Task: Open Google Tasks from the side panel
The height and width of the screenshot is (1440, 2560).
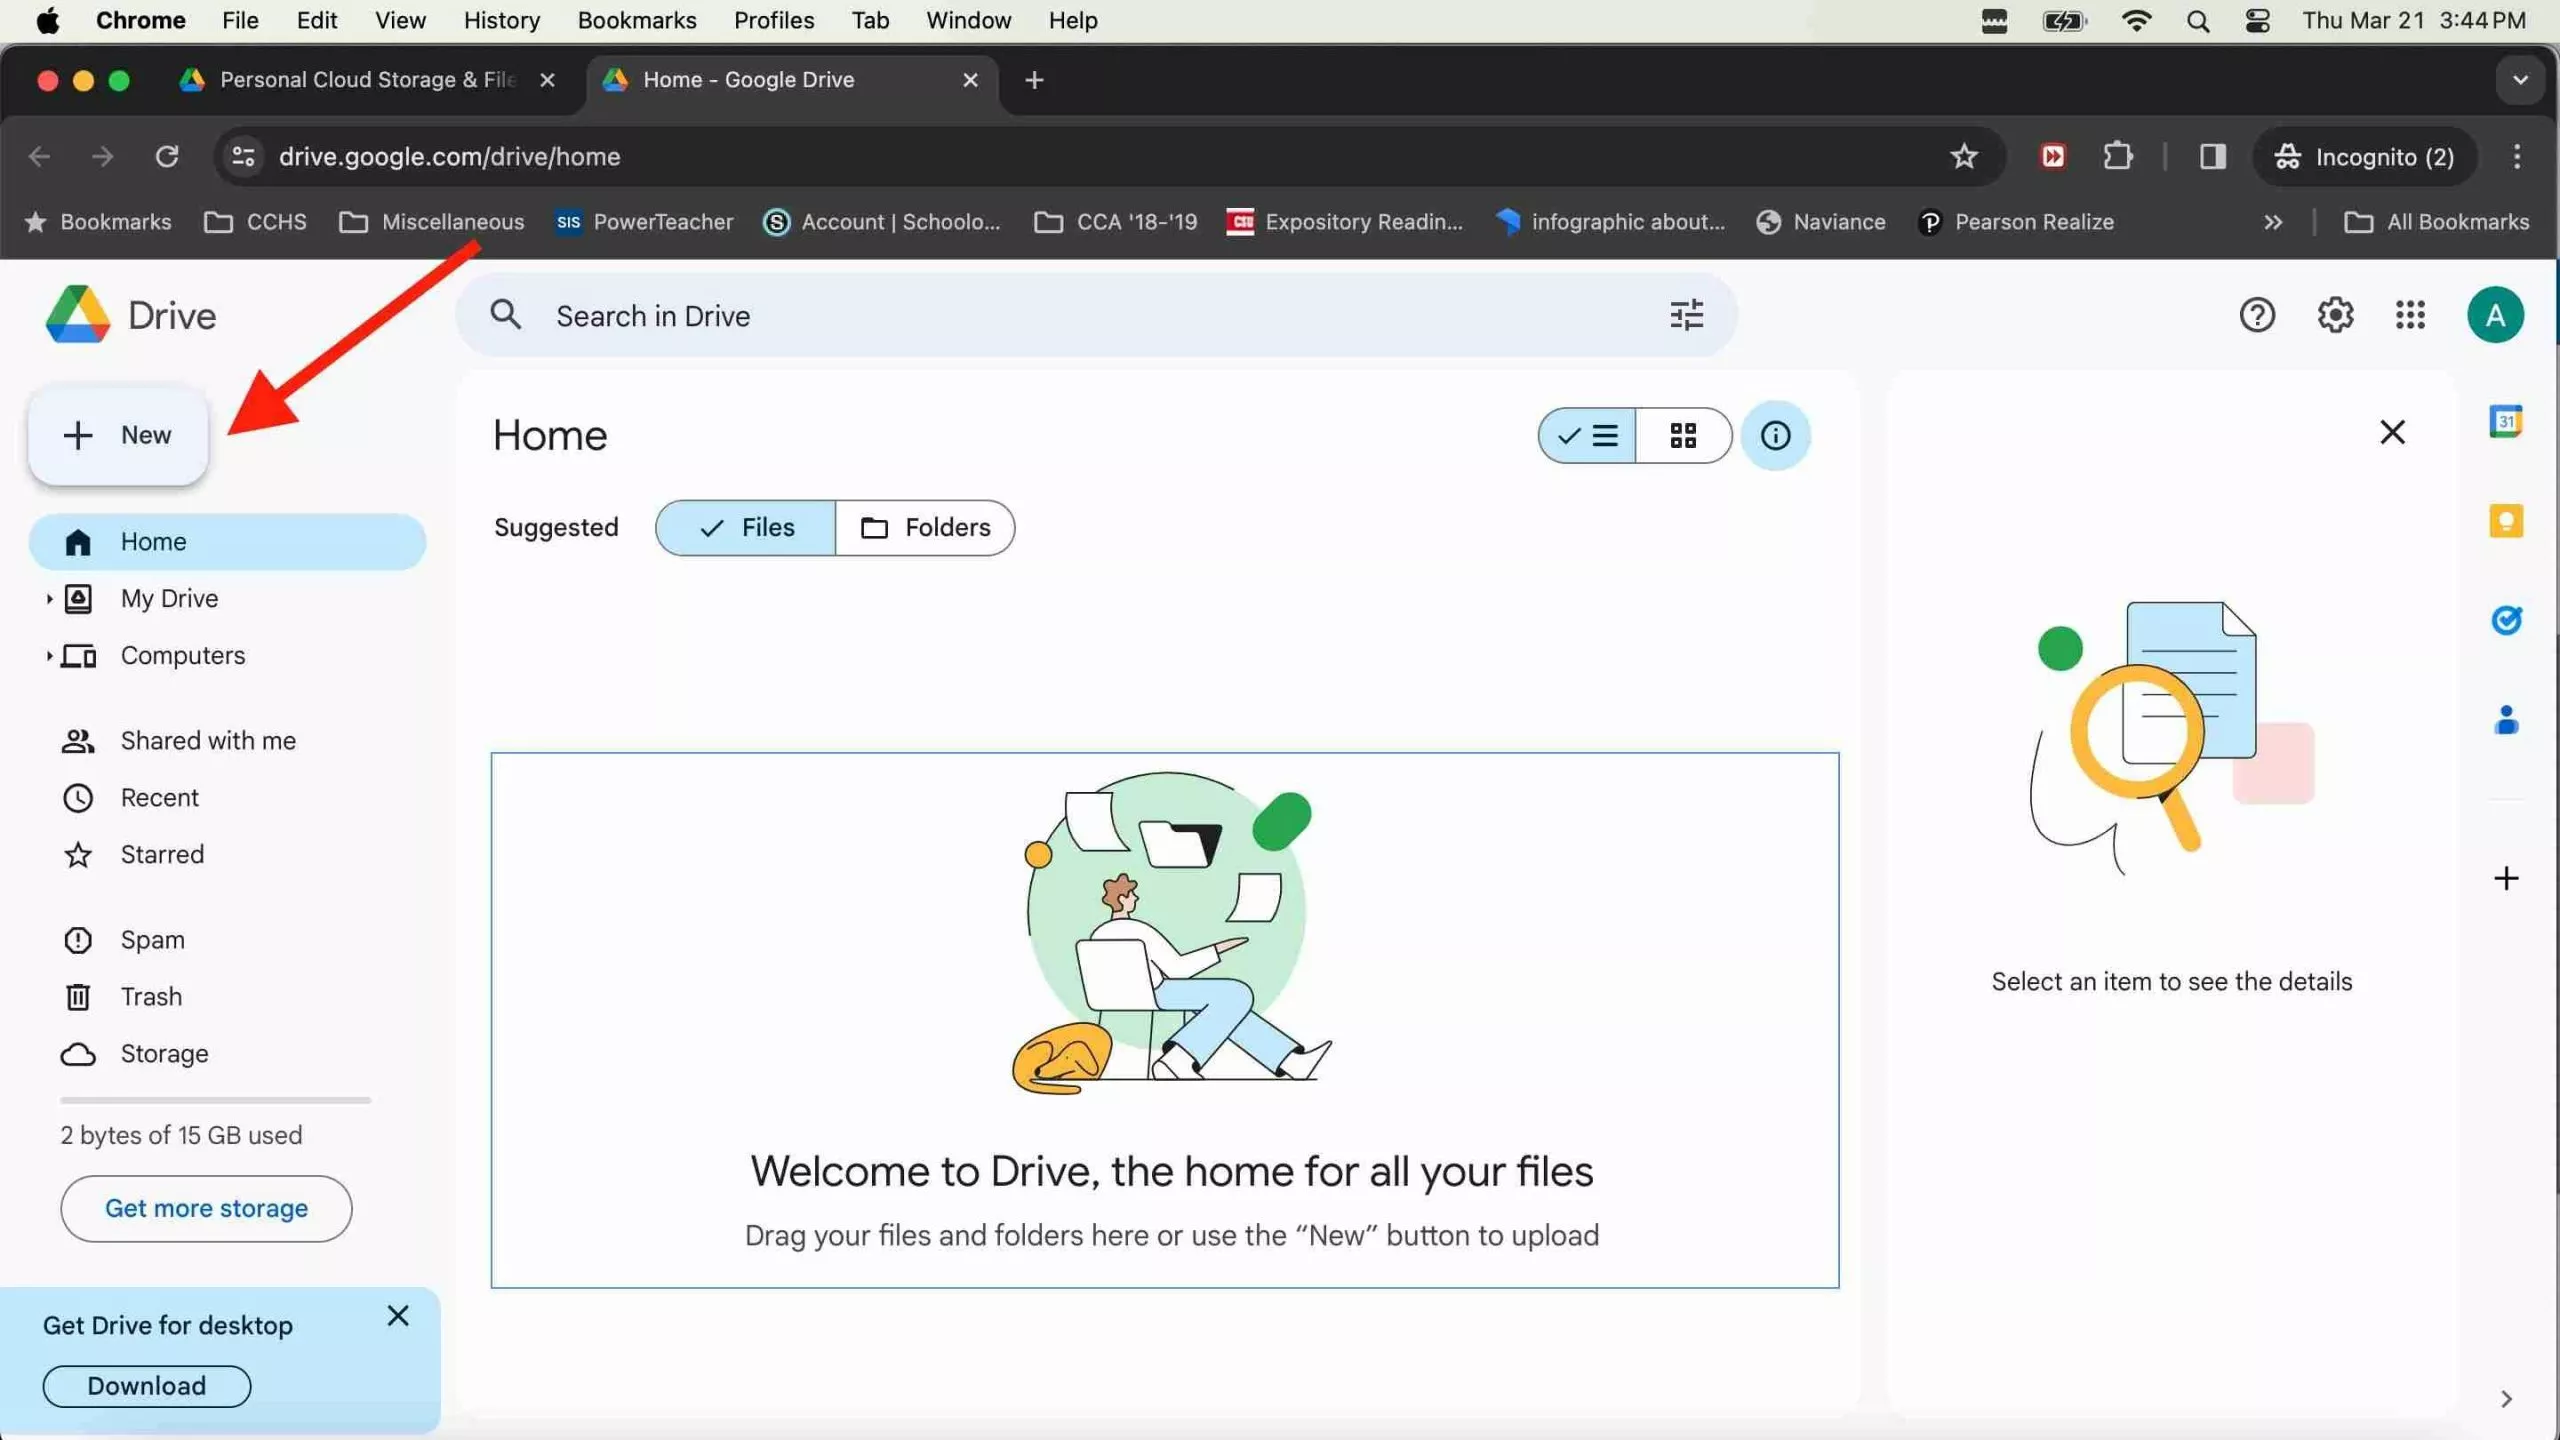Action: (x=2507, y=621)
